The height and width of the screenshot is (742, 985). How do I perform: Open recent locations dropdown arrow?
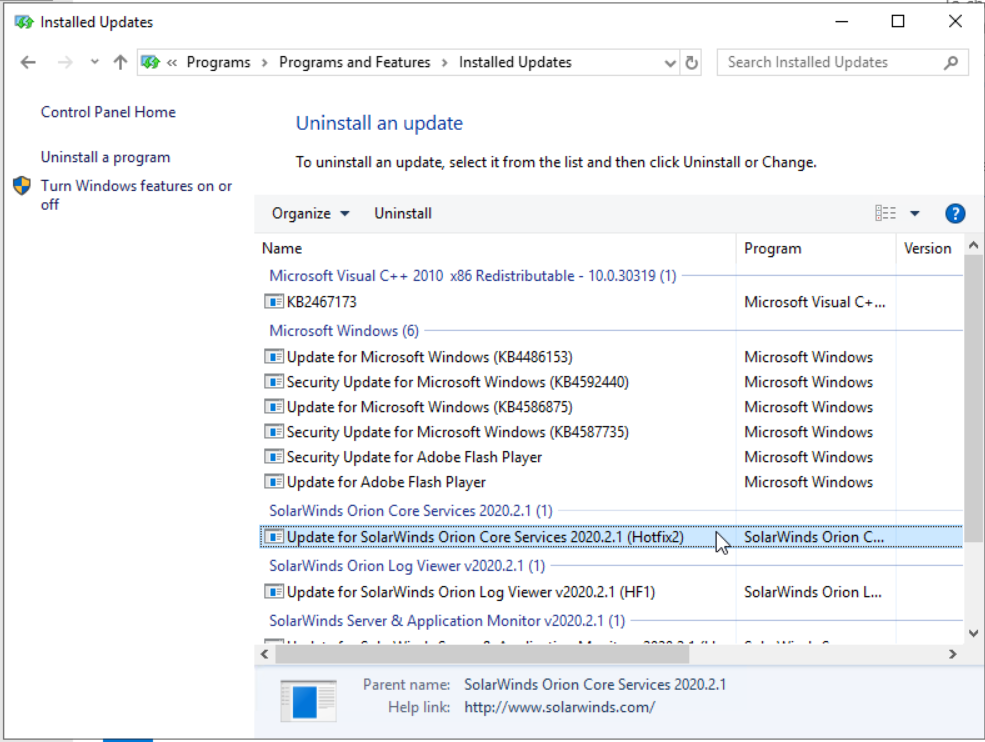click(x=94, y=62)
